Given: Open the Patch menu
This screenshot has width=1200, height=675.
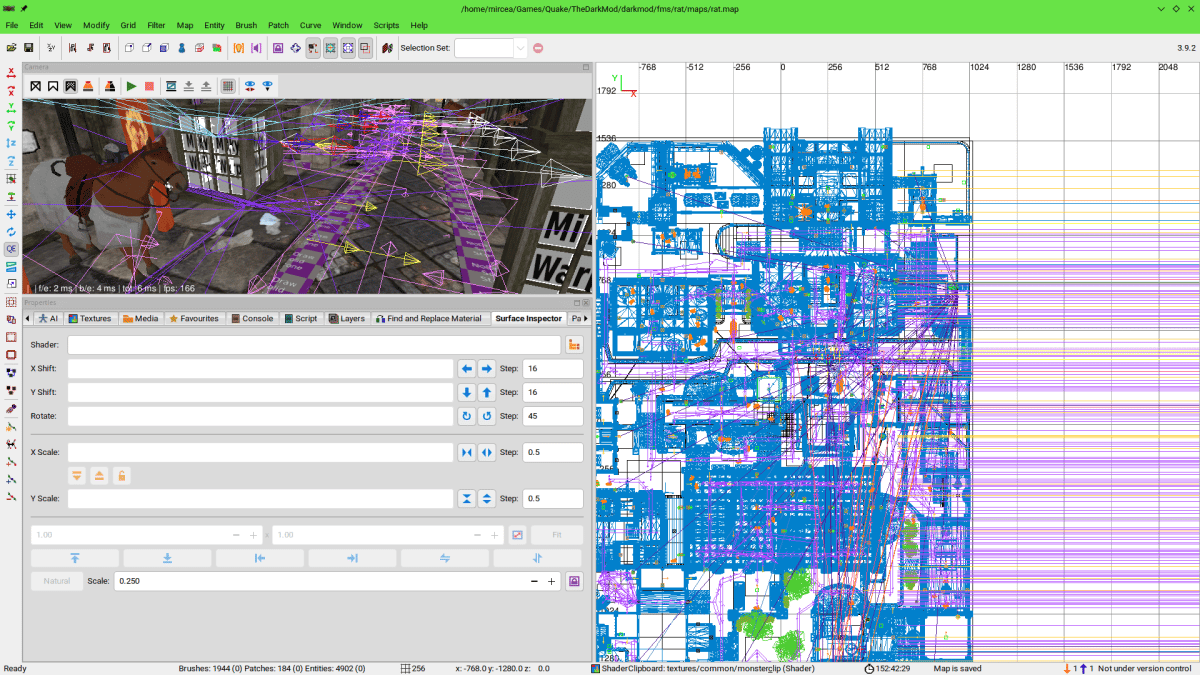Looking at the screenshot, I should click(x=278, y=25).
